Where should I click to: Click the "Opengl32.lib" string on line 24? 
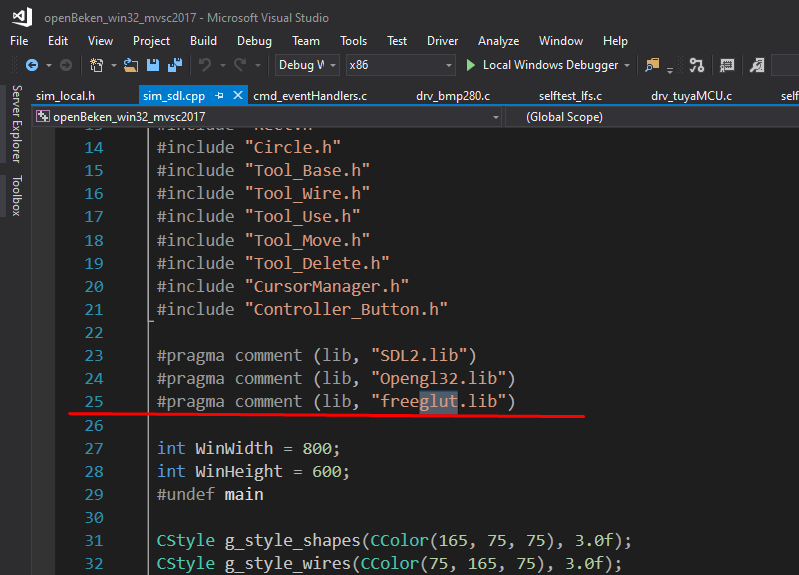point(438,379)
